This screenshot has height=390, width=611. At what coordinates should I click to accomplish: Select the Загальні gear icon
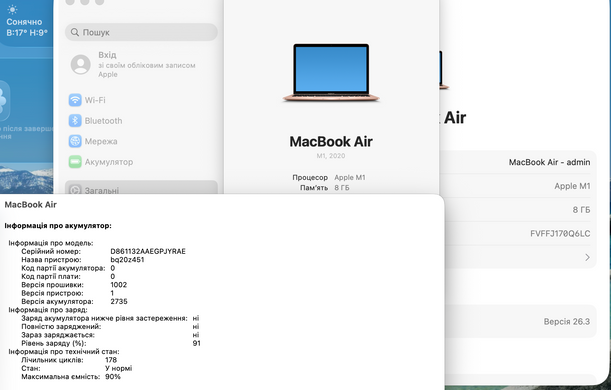[75, 190]
